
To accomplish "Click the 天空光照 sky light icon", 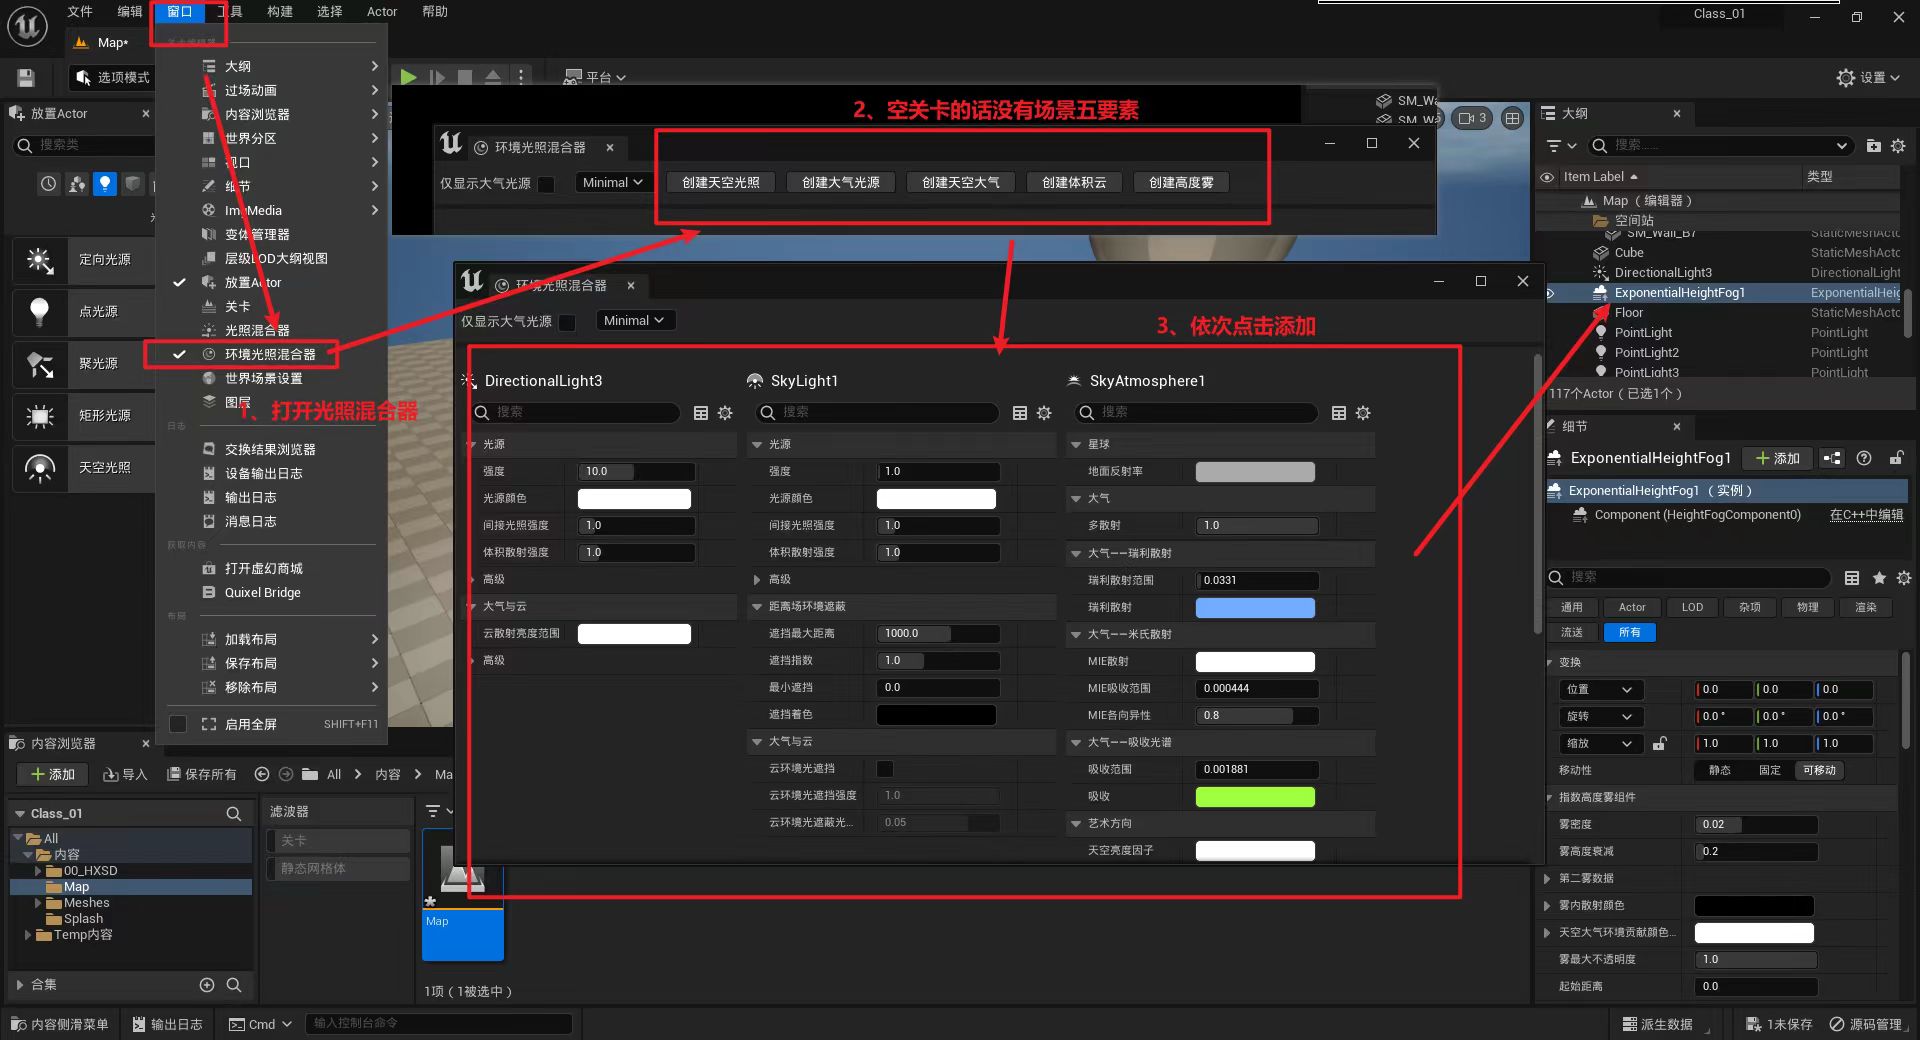I will tap(40, 468).
